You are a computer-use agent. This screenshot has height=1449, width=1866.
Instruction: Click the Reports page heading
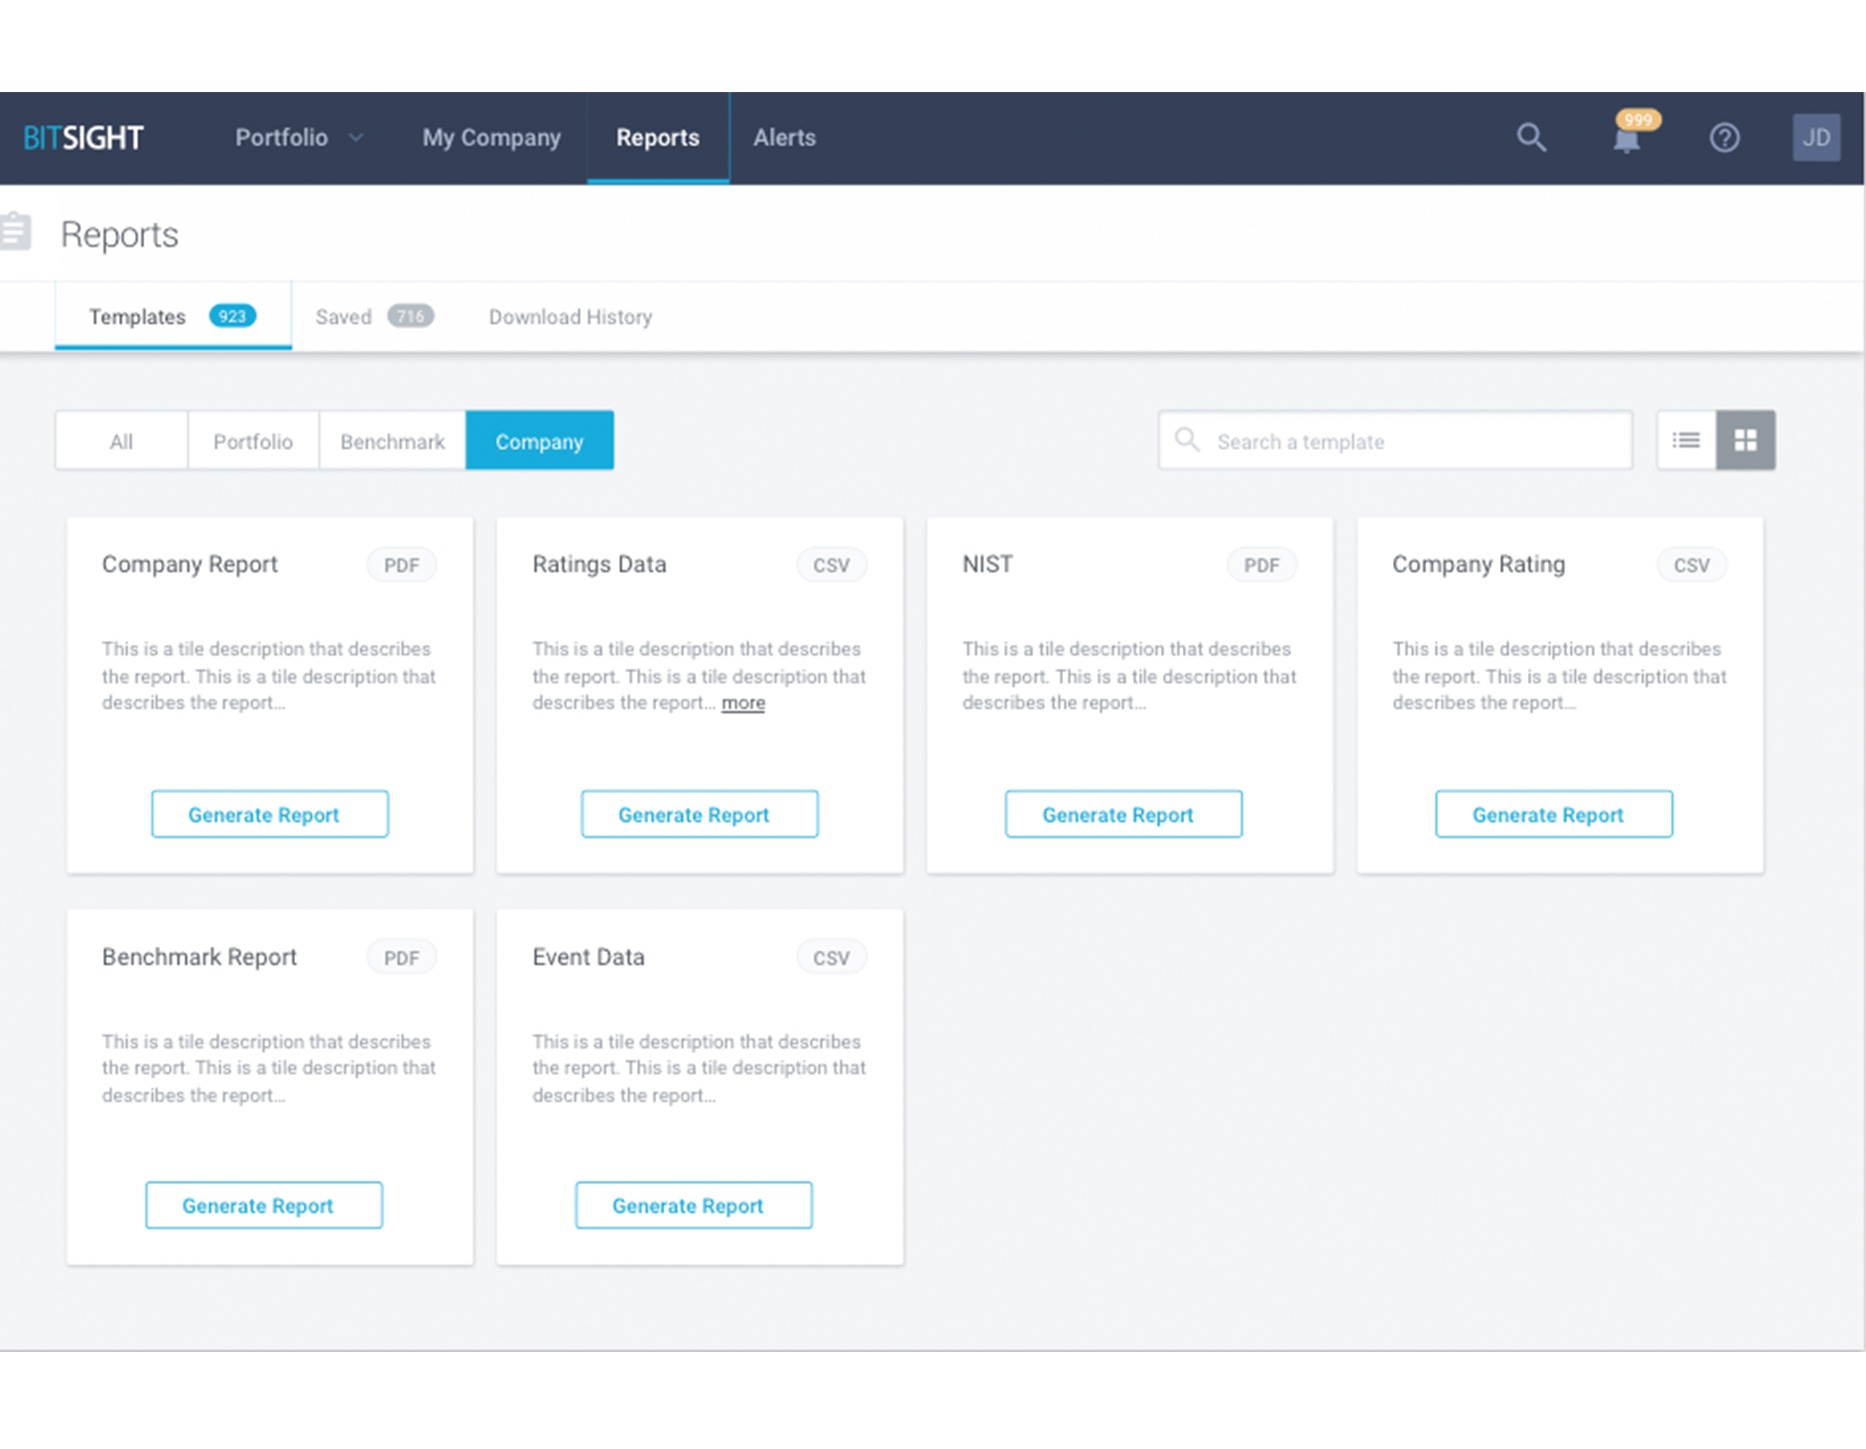(119, 234)
